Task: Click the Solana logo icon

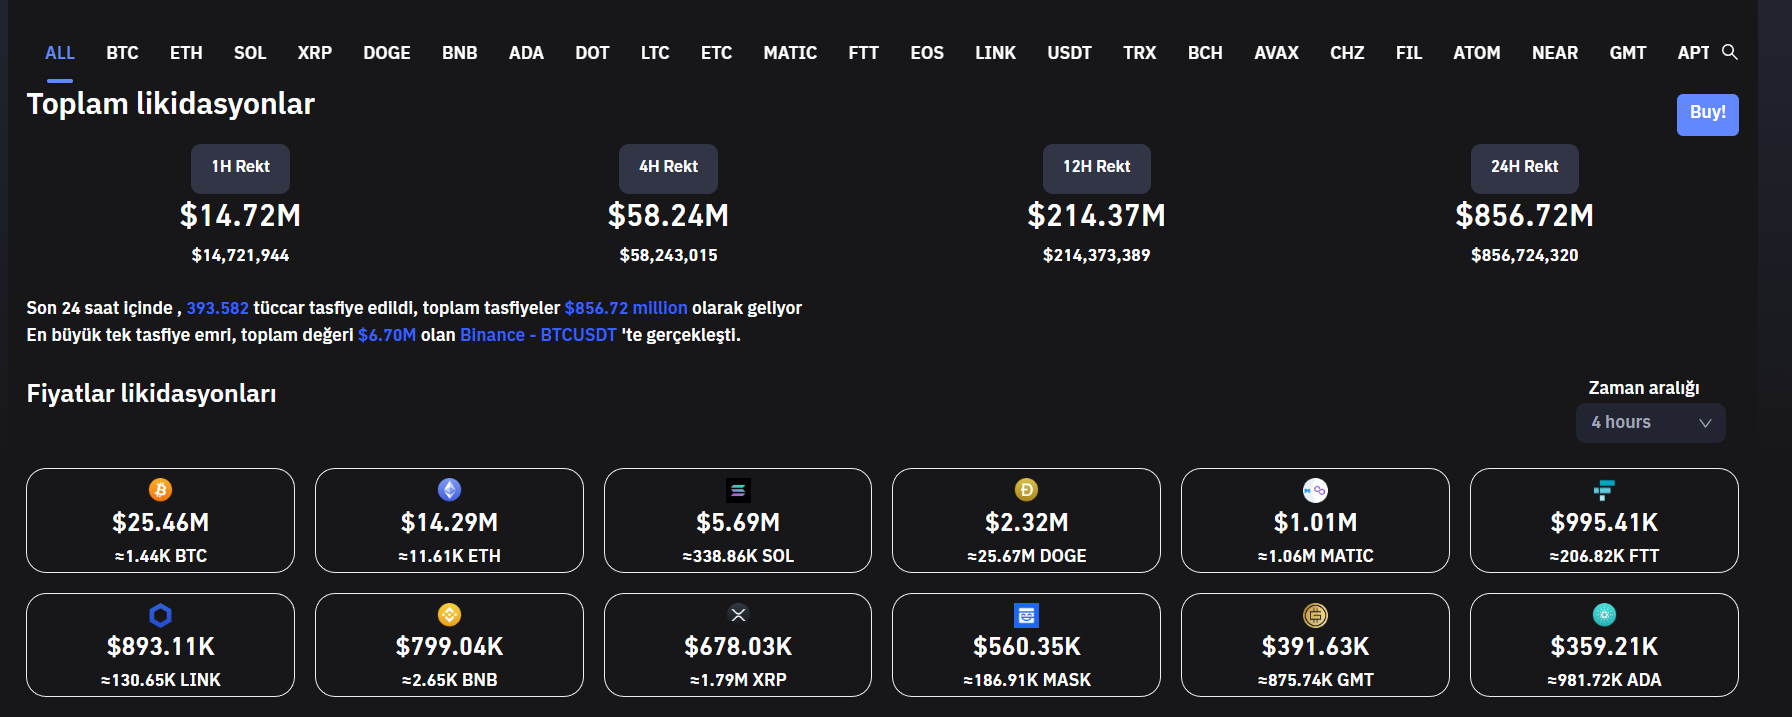Action: click(738, 490)
